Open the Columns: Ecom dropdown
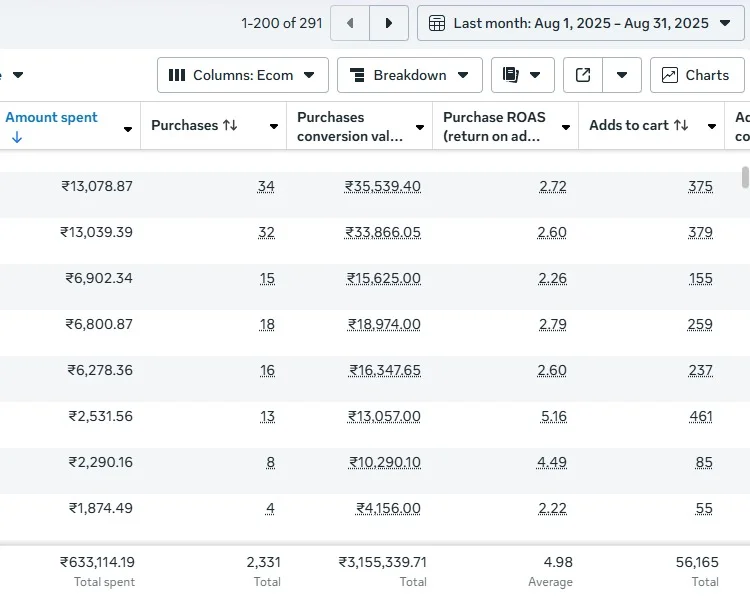The height and width of the screenshot is (609, 750). 242,75
